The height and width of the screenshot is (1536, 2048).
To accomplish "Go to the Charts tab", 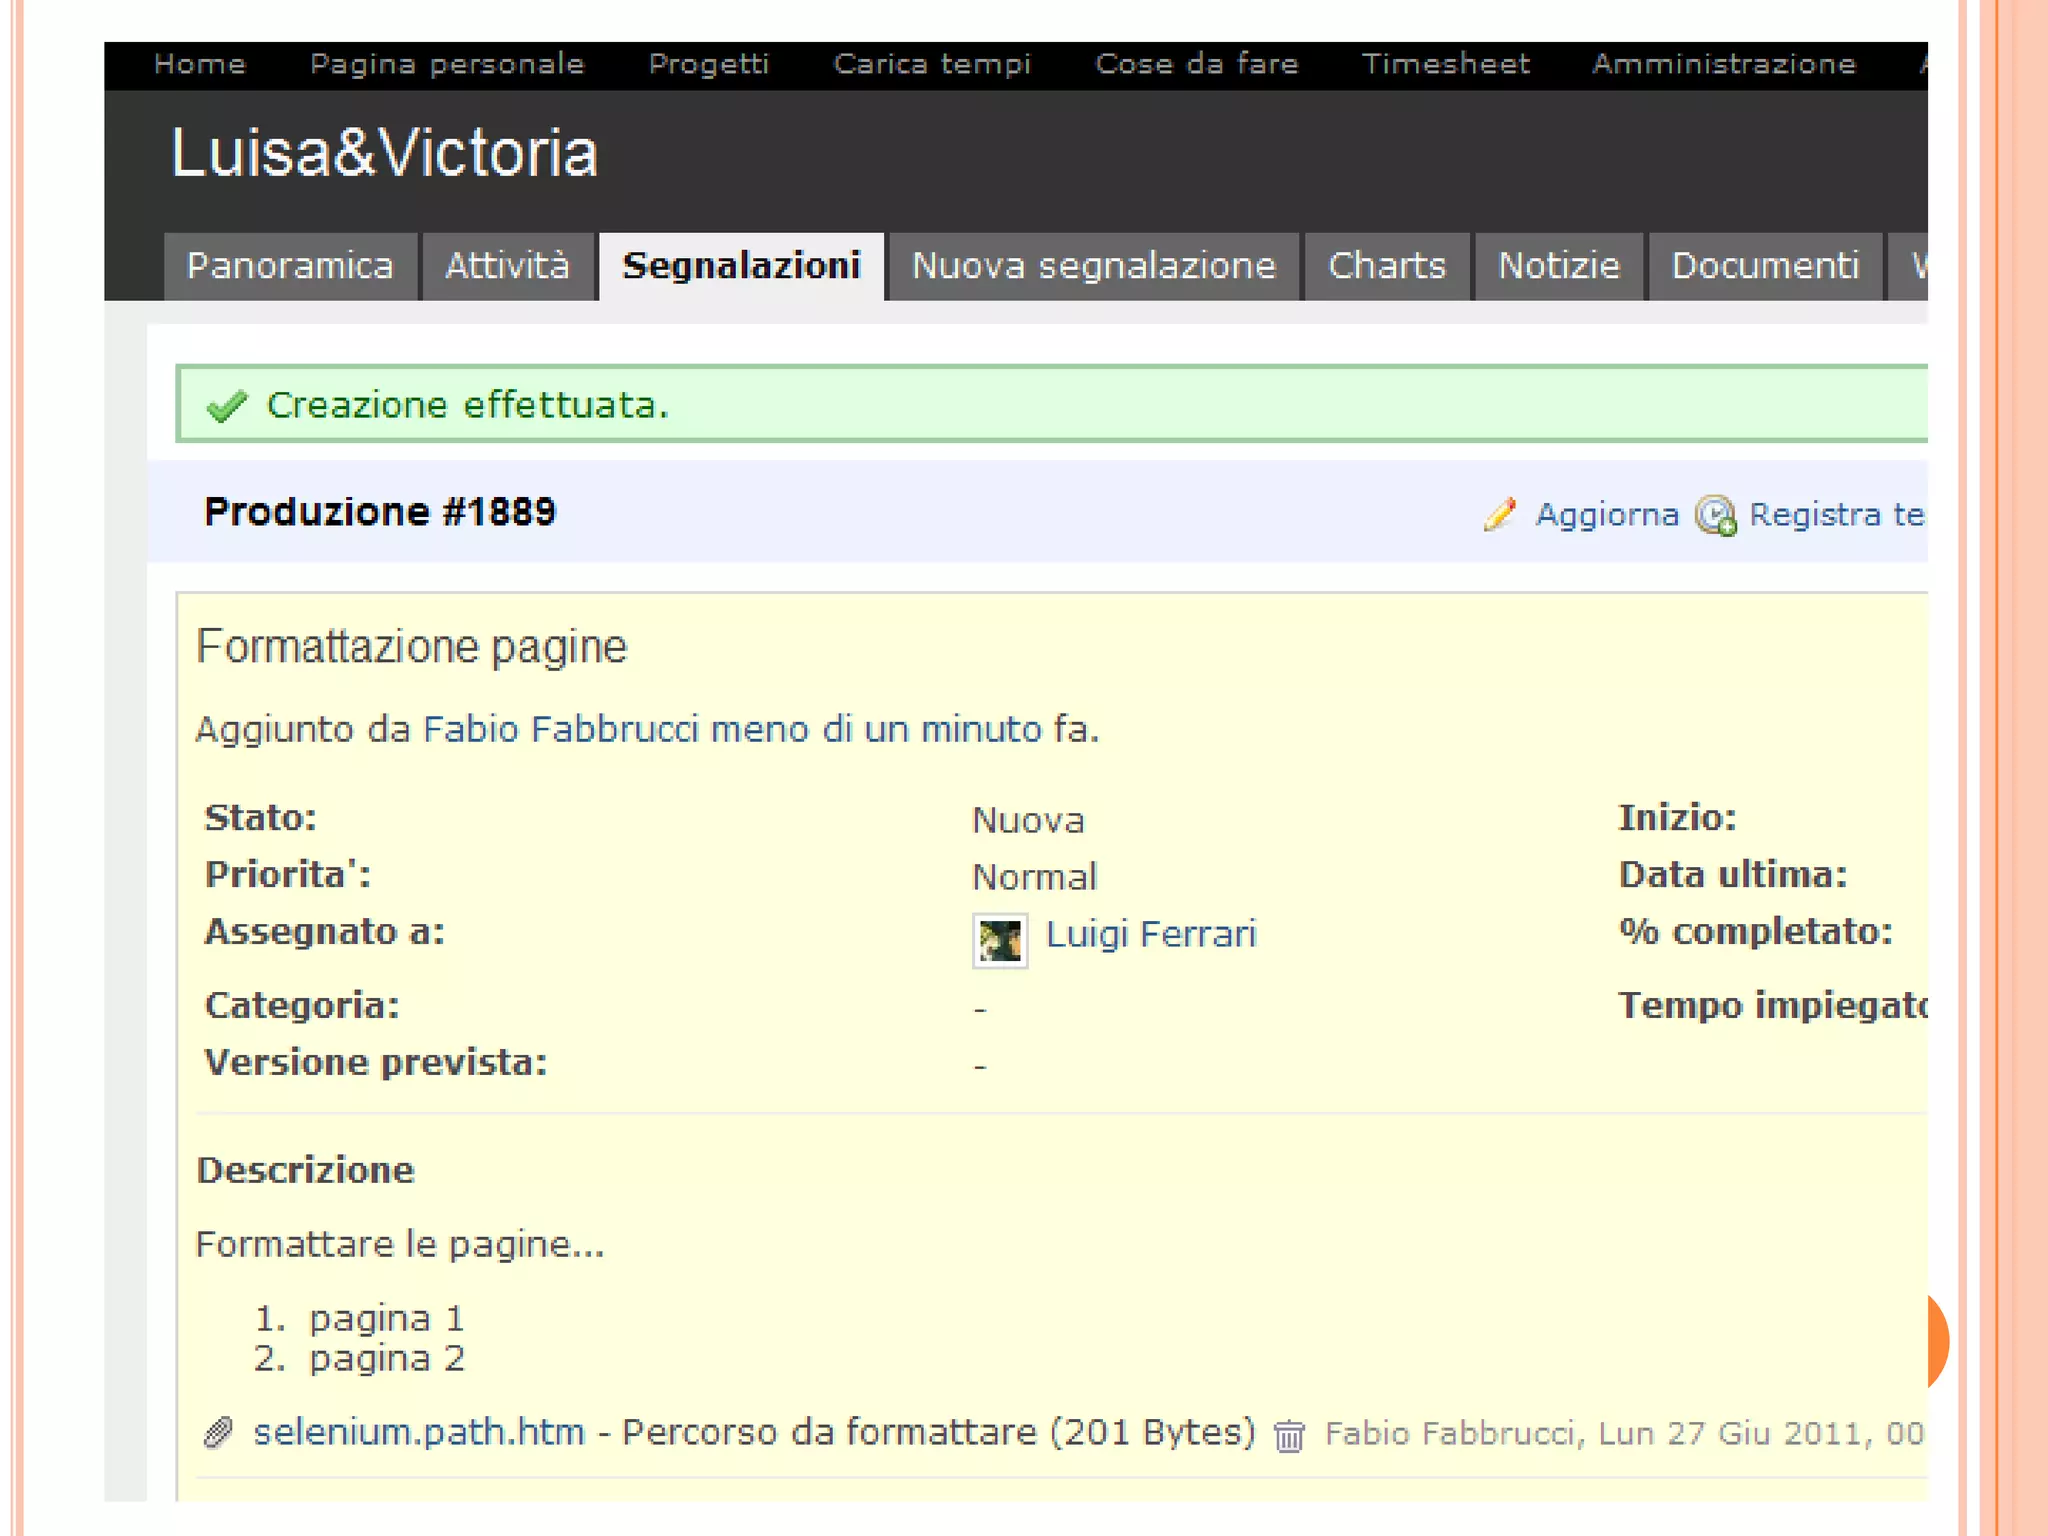I will [1386, 266].
